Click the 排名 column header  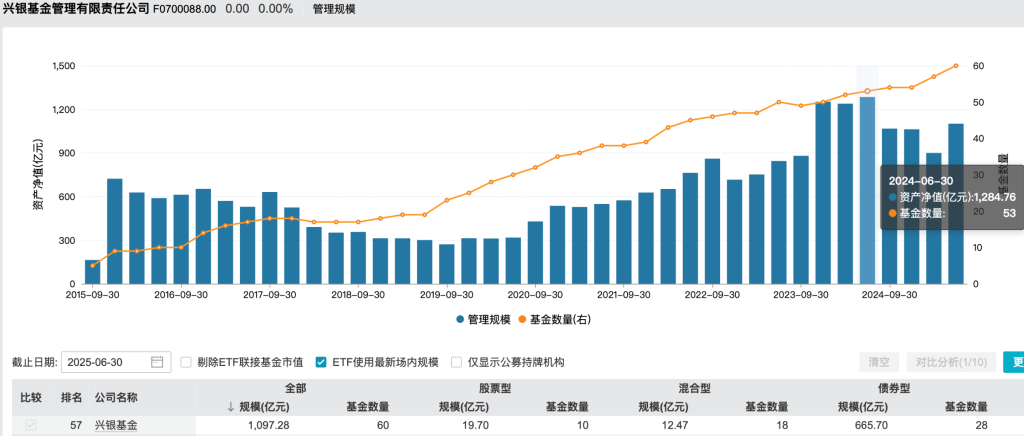point(71,397)
